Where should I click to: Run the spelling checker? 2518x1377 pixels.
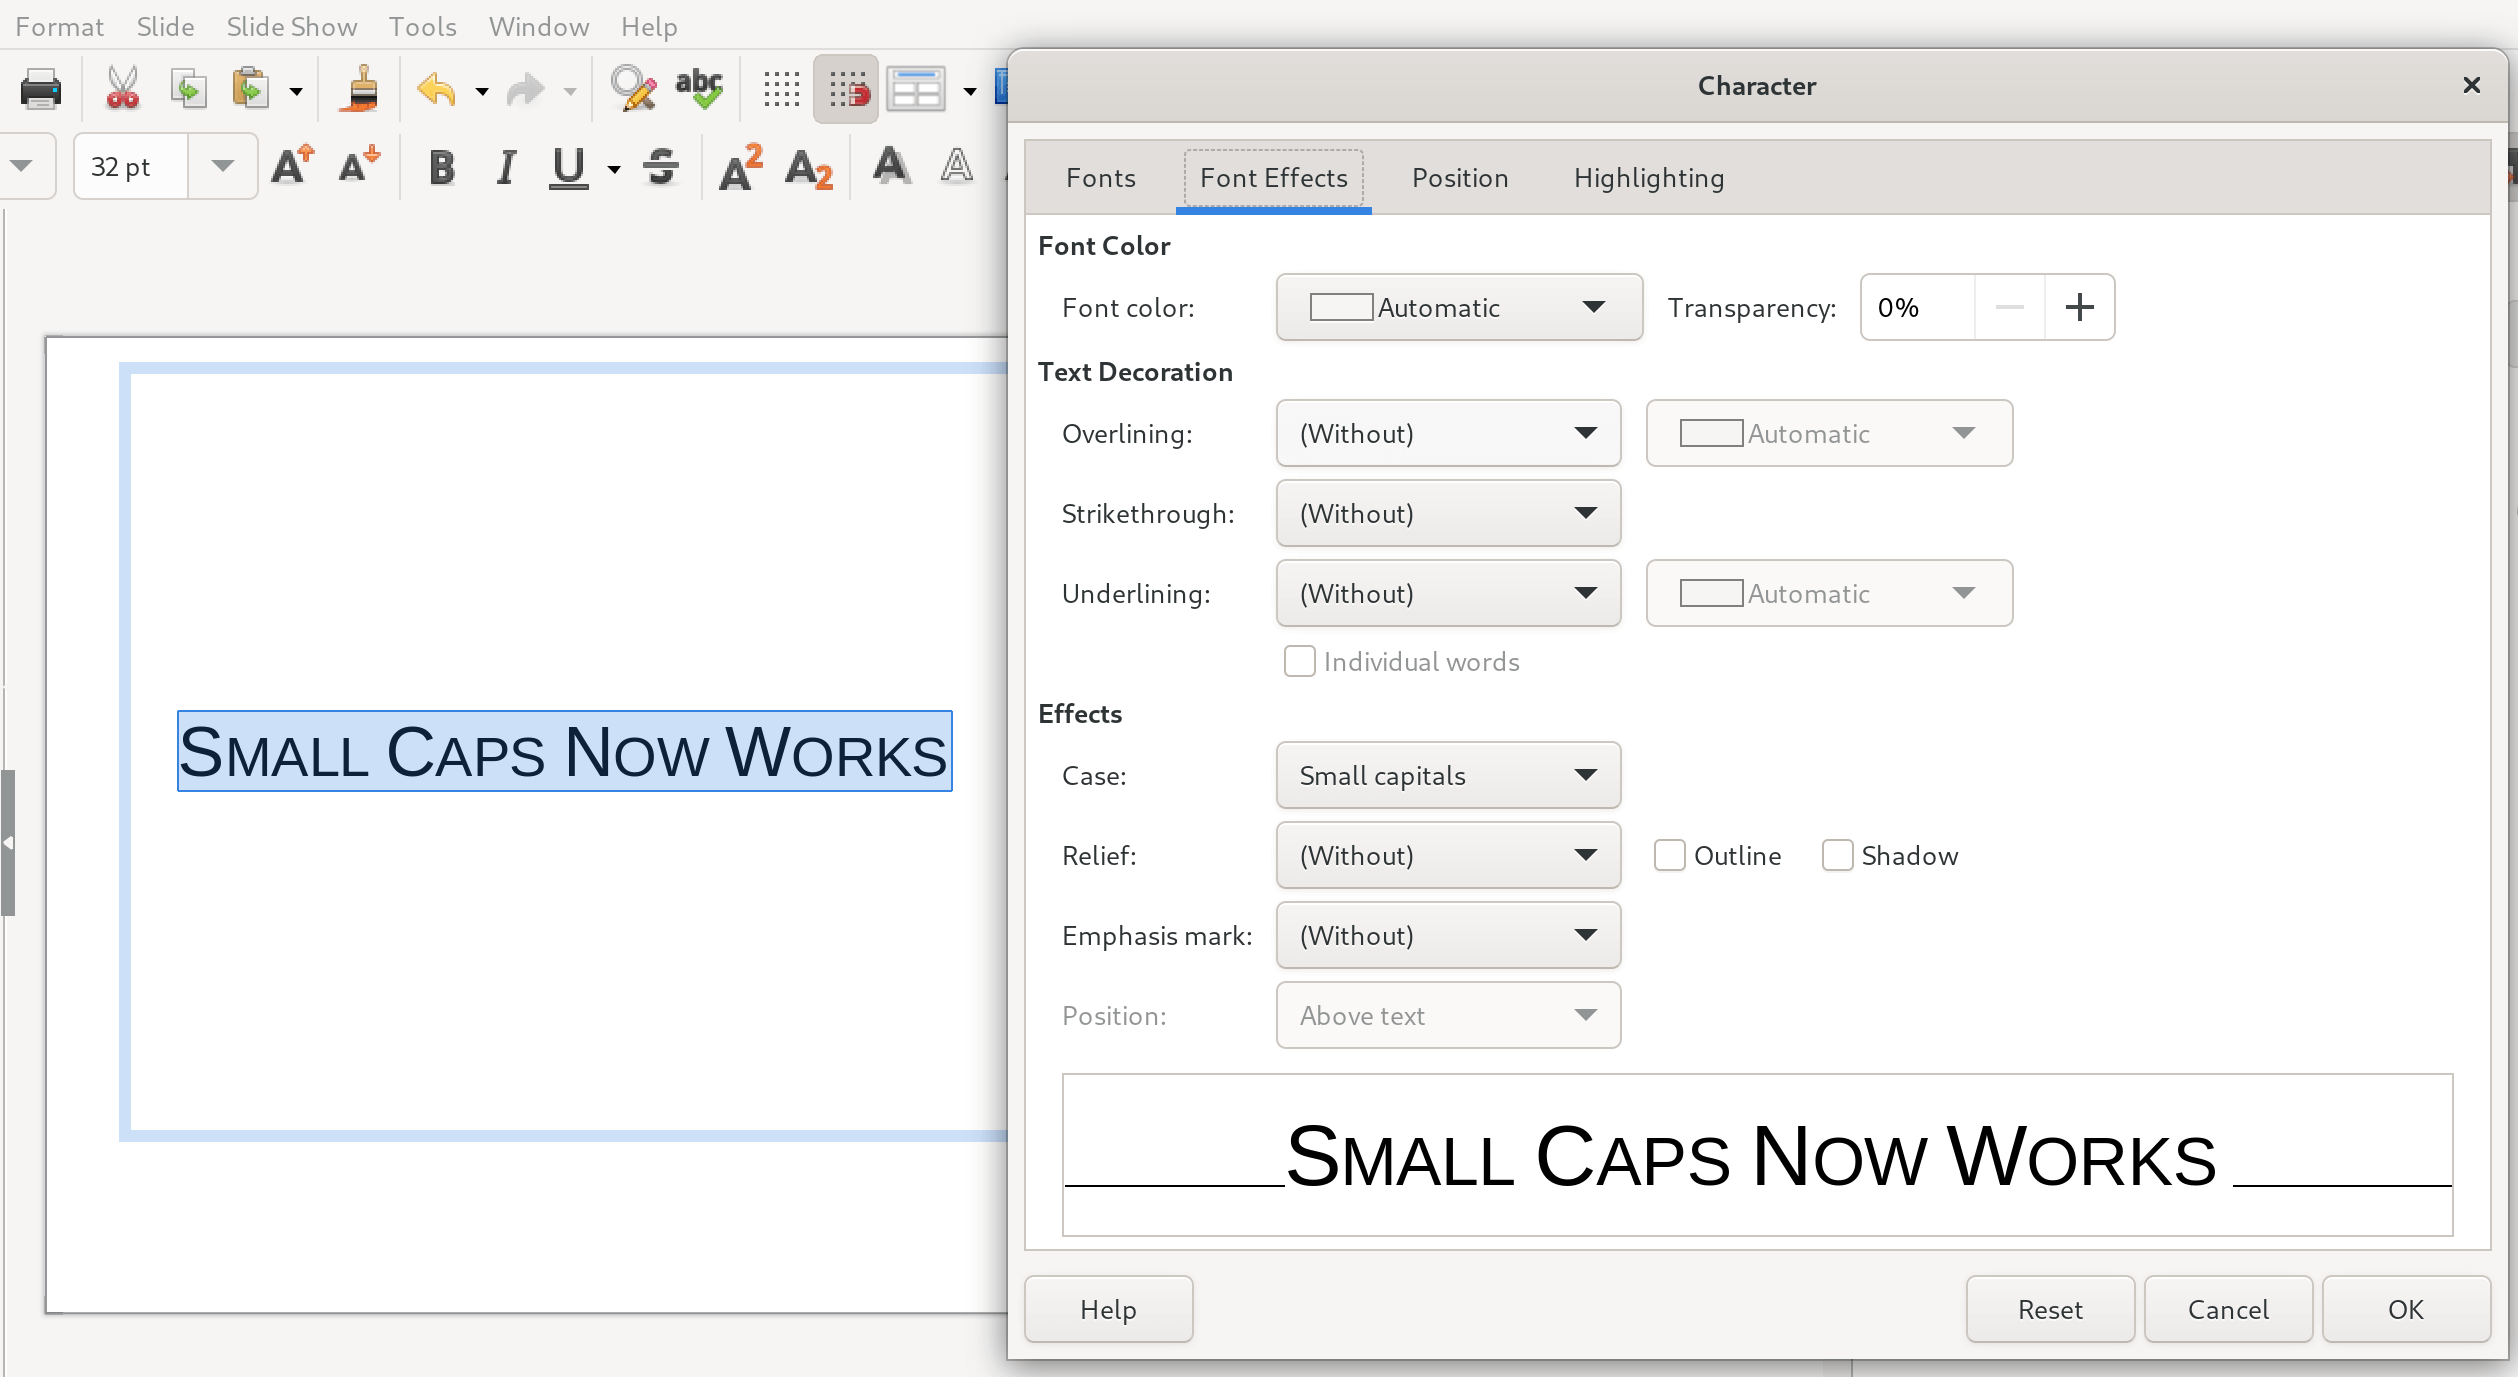coord(699,88)
